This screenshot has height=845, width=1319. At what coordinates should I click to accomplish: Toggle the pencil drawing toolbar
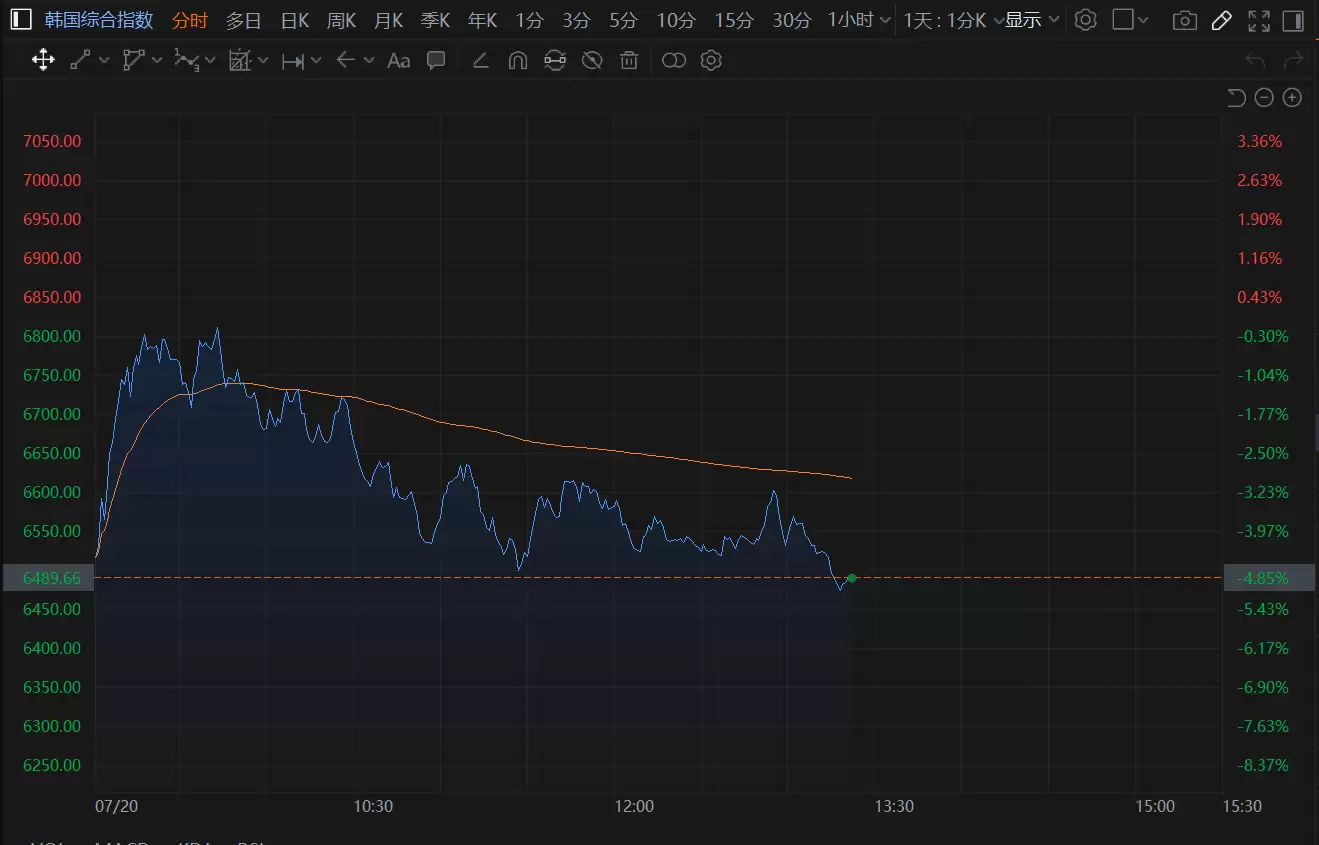coord(1221,20)
